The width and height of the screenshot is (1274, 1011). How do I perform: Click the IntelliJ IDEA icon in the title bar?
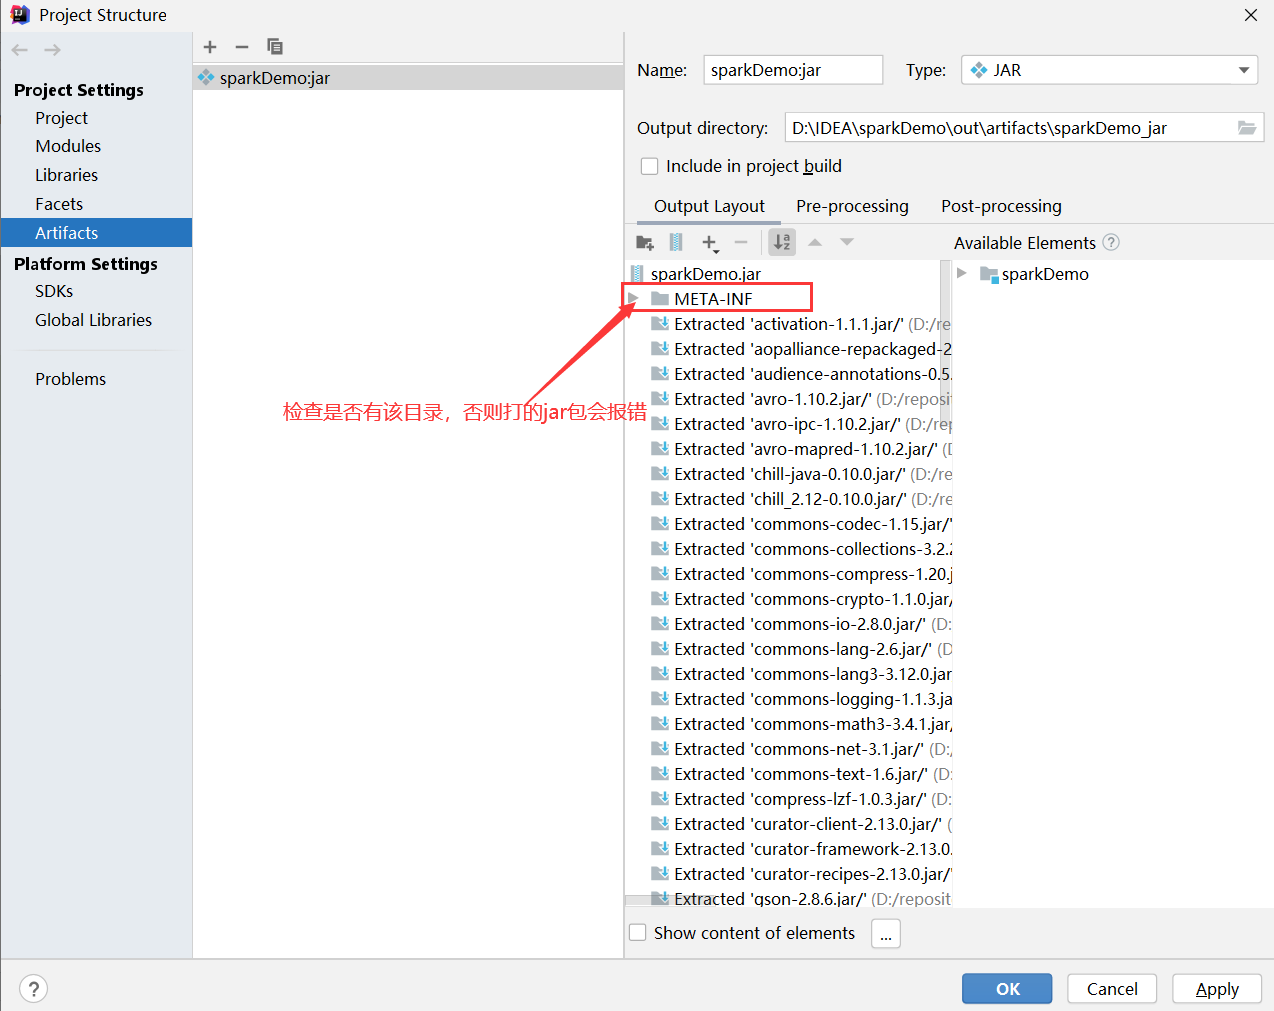click(19, 15)
